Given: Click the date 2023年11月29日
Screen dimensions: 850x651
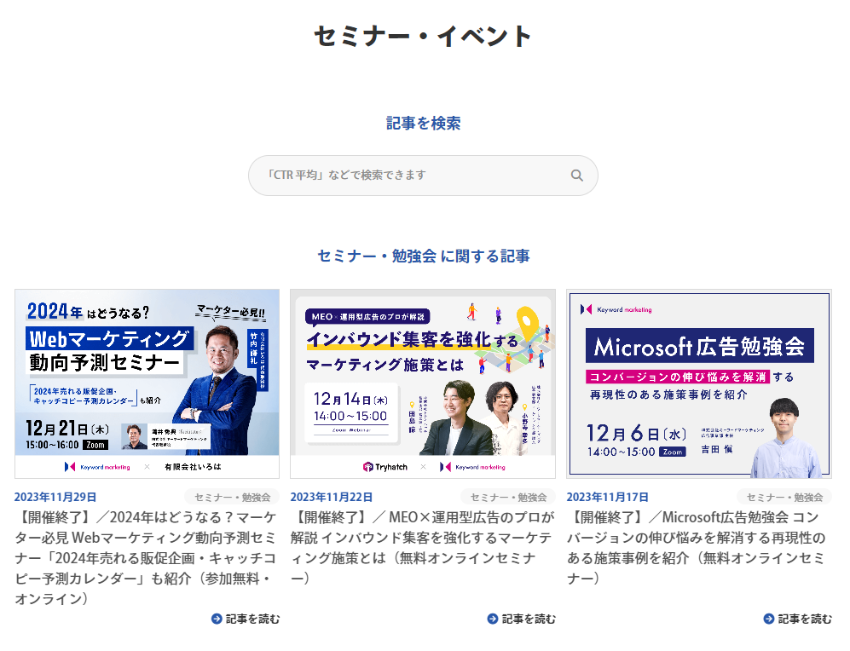Looking at the screenshot, I should 55,497.
